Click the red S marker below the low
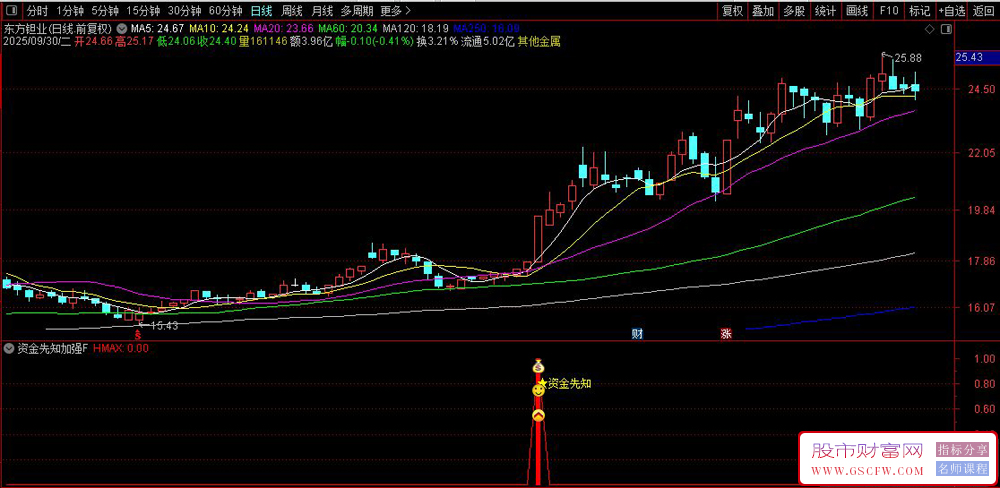The height and width of the screenshot is (488, 1000). (138, 333)
